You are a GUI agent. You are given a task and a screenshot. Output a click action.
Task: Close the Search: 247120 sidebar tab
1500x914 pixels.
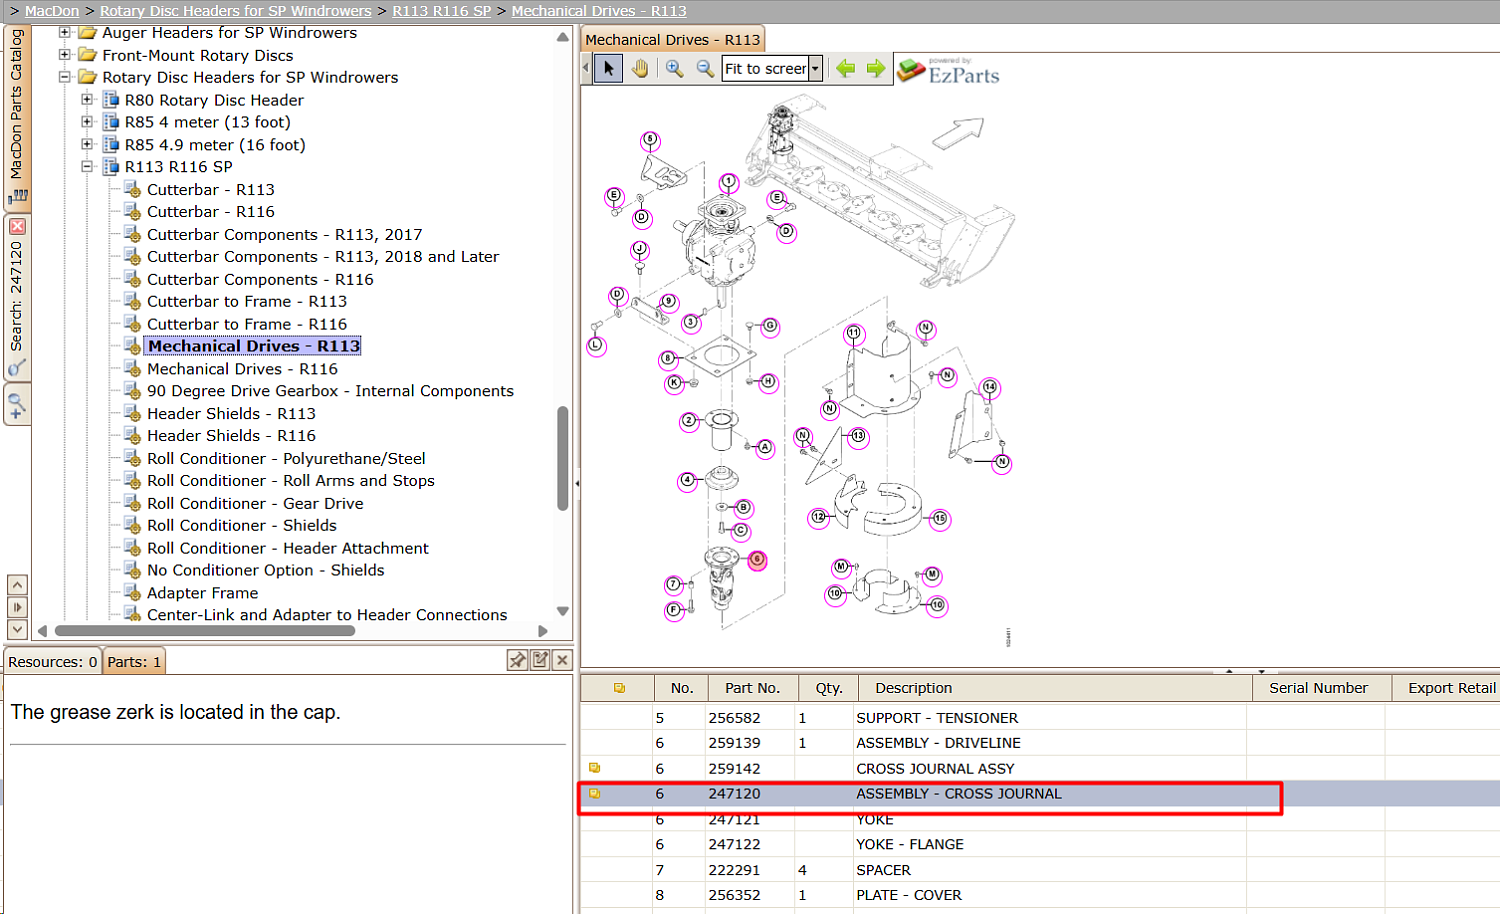[17, 227]
